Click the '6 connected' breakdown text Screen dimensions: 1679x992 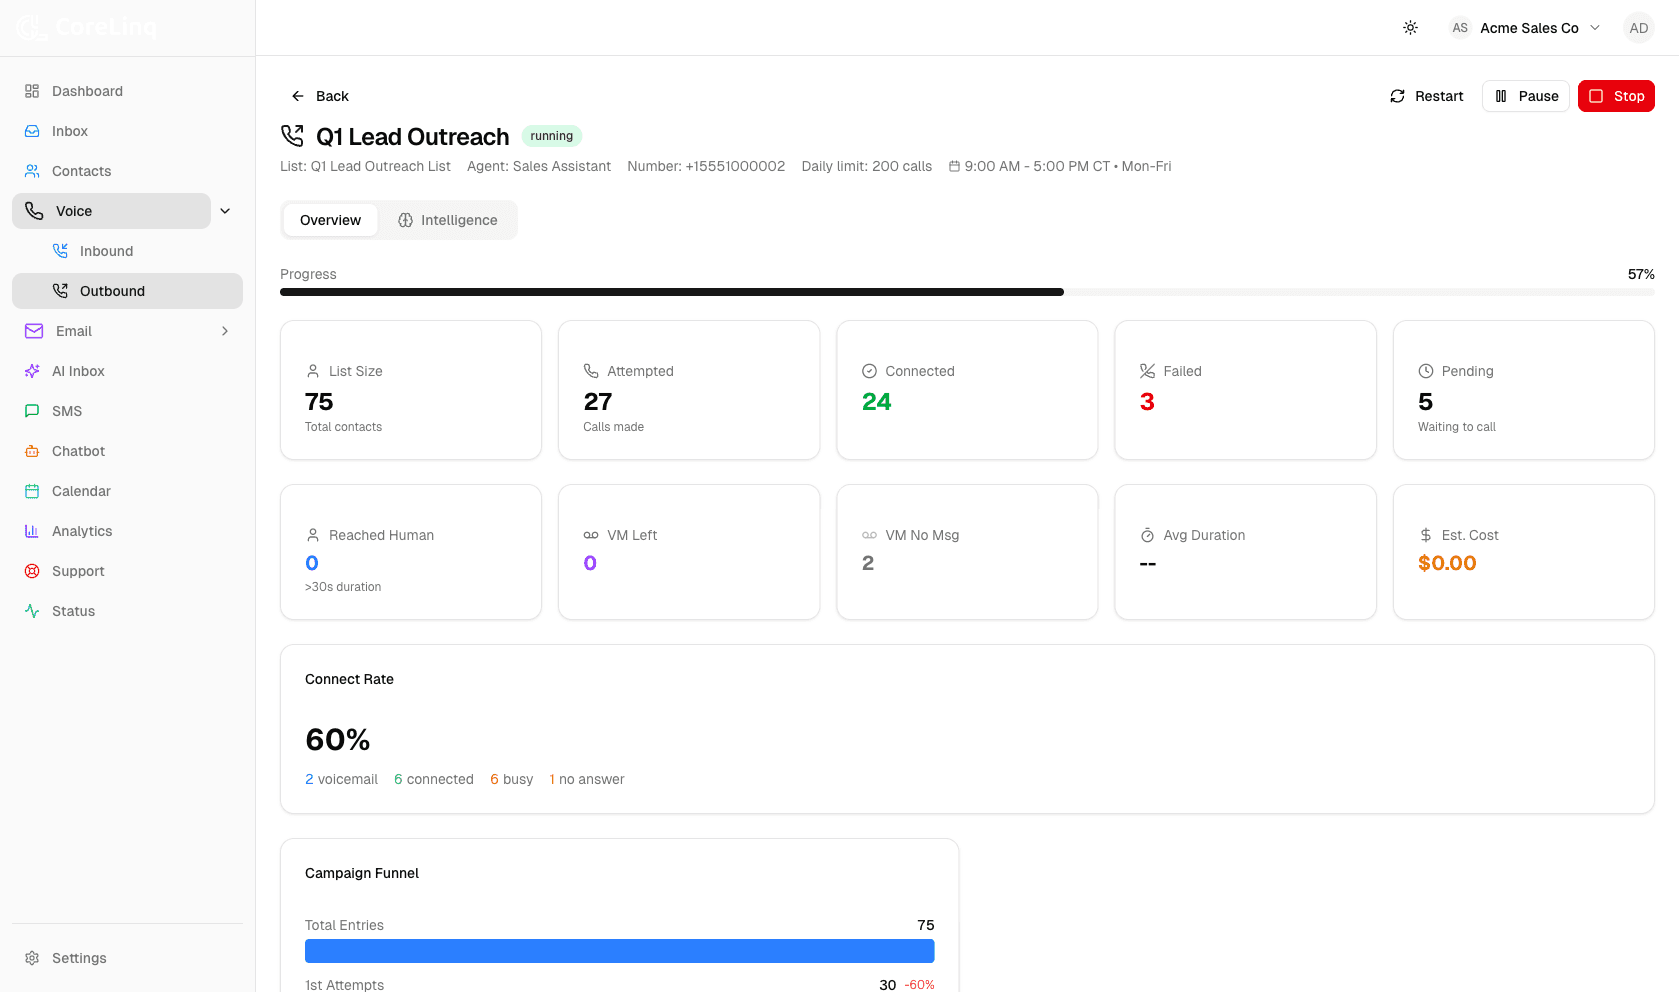point(434,779)
